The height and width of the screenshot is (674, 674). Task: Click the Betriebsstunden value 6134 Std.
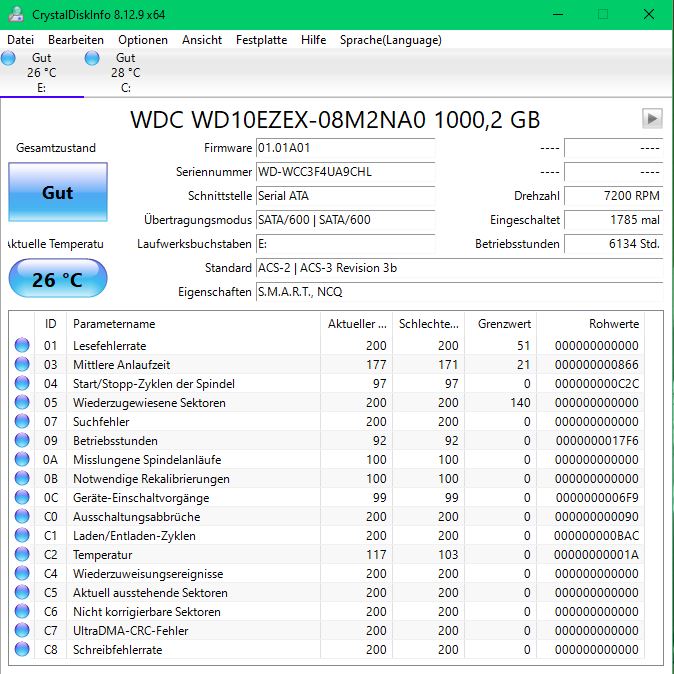click(x=613, y=244)
